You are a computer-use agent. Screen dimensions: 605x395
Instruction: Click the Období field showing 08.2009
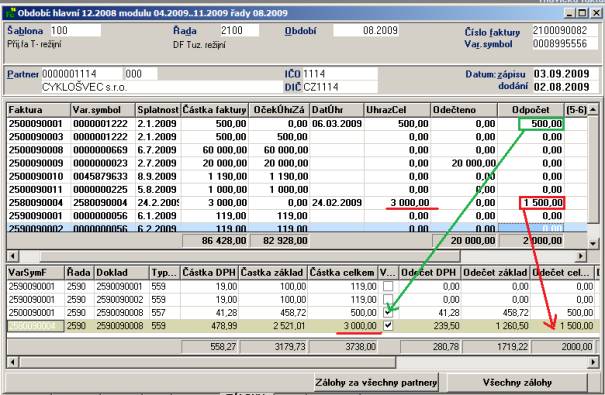[x=366, y=30]
